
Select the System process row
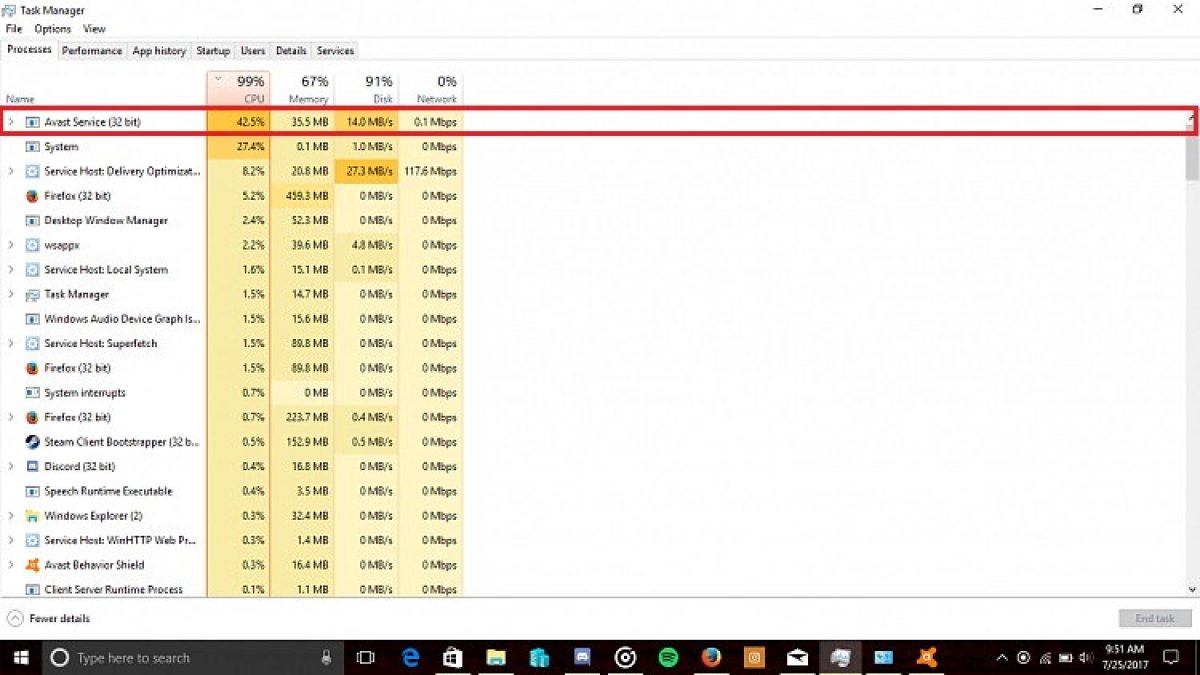232,147
